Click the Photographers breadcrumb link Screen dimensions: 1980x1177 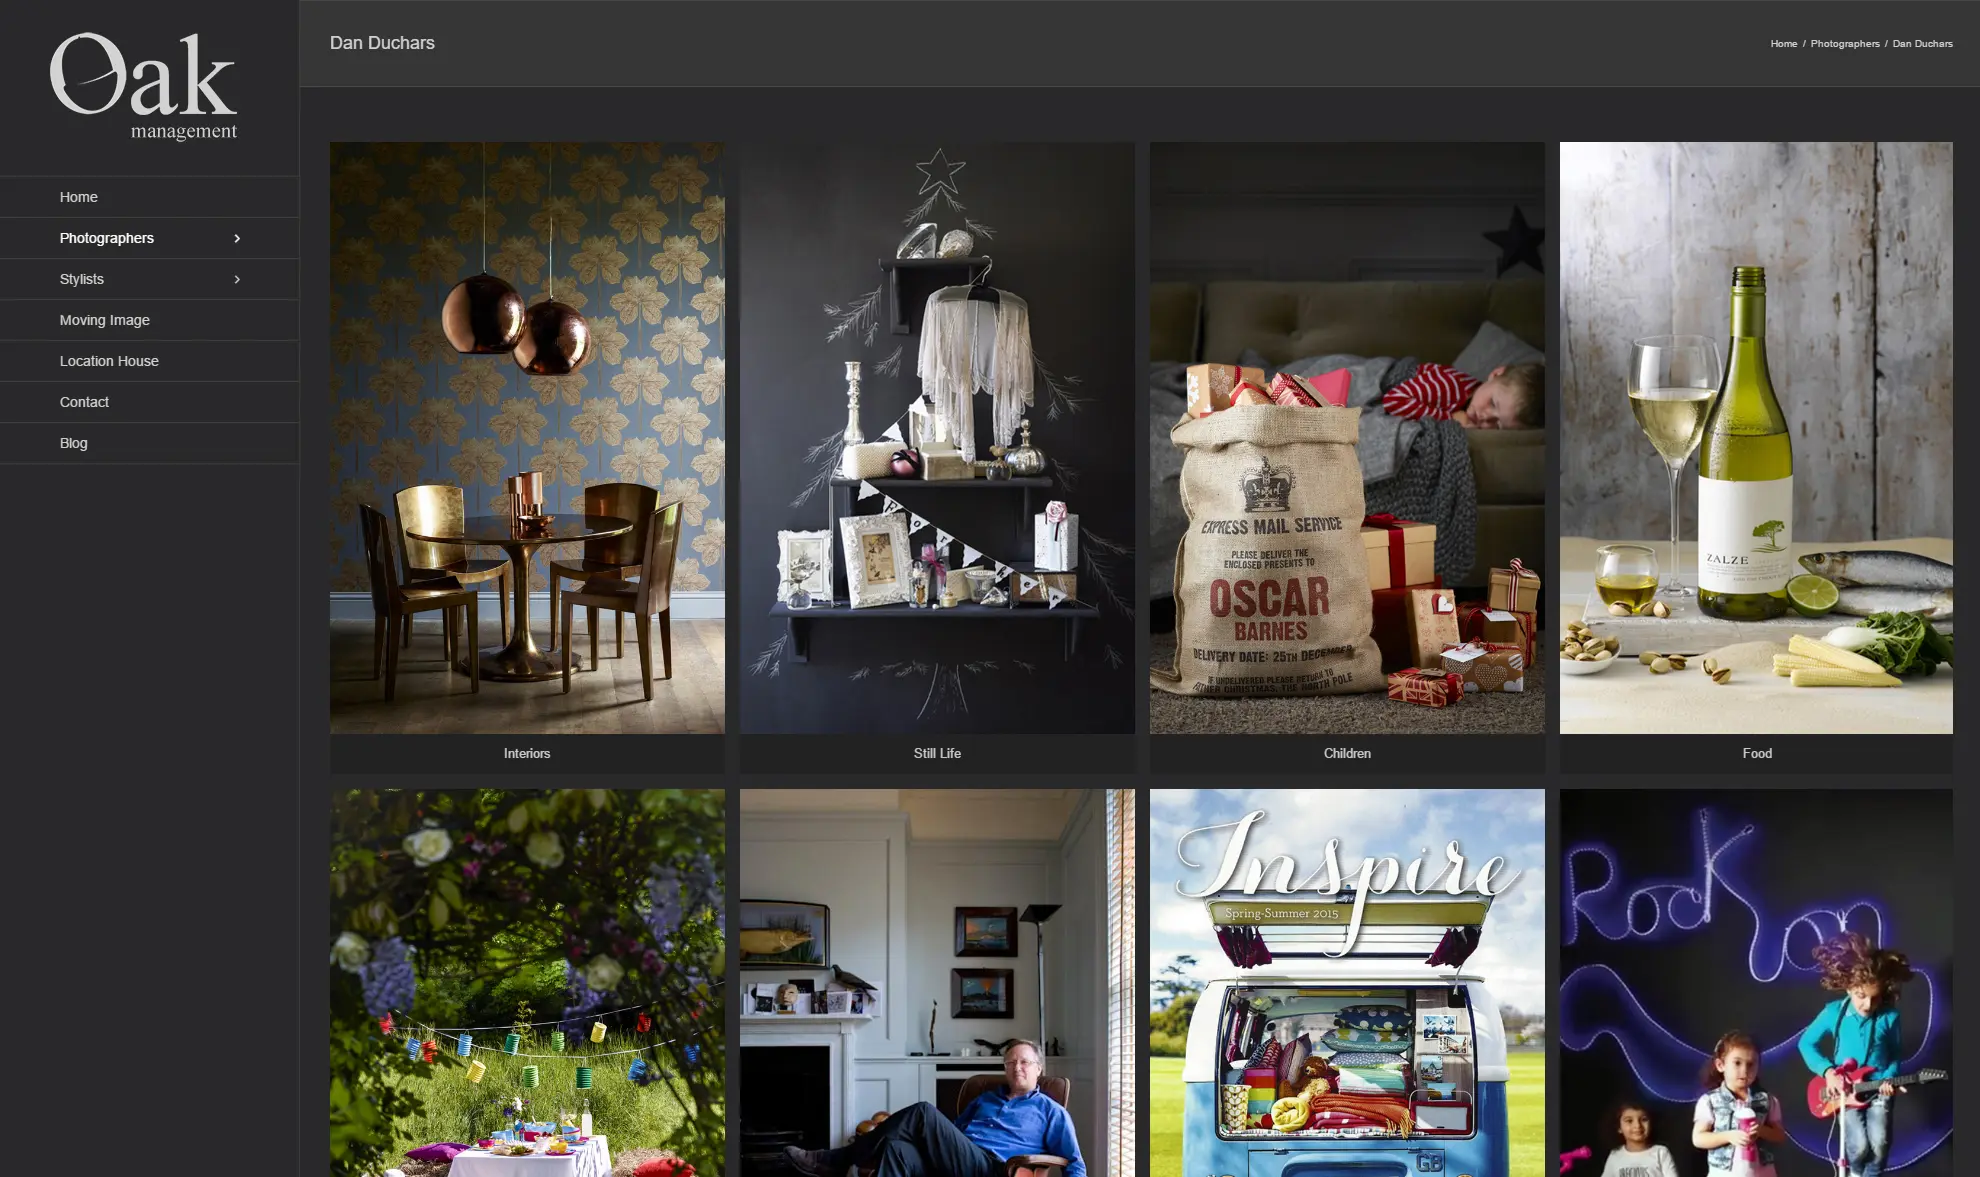[1844, 44]
